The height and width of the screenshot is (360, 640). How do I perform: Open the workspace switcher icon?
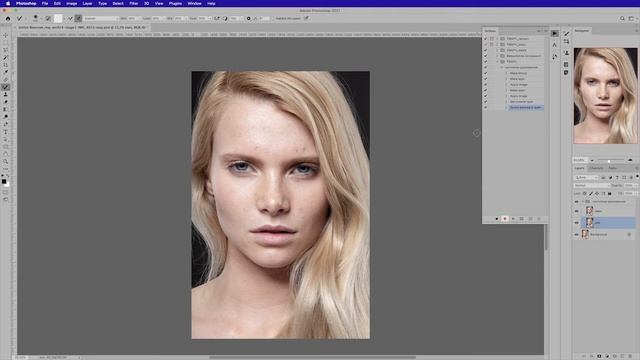(x=631, y=18)
